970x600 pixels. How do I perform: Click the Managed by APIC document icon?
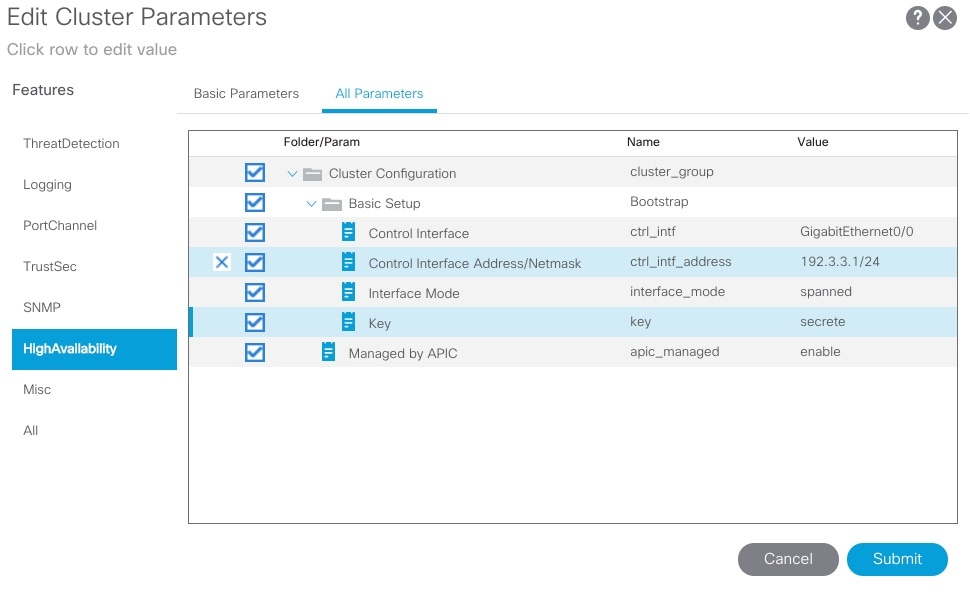coord(328,352)
